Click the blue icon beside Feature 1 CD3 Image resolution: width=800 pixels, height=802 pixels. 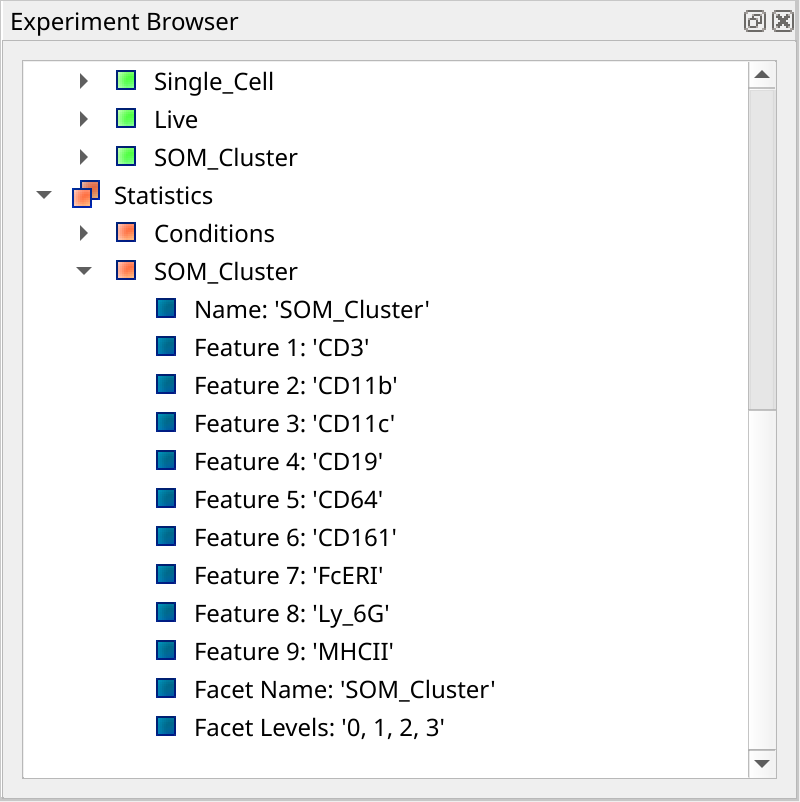[x=166, y=347]
